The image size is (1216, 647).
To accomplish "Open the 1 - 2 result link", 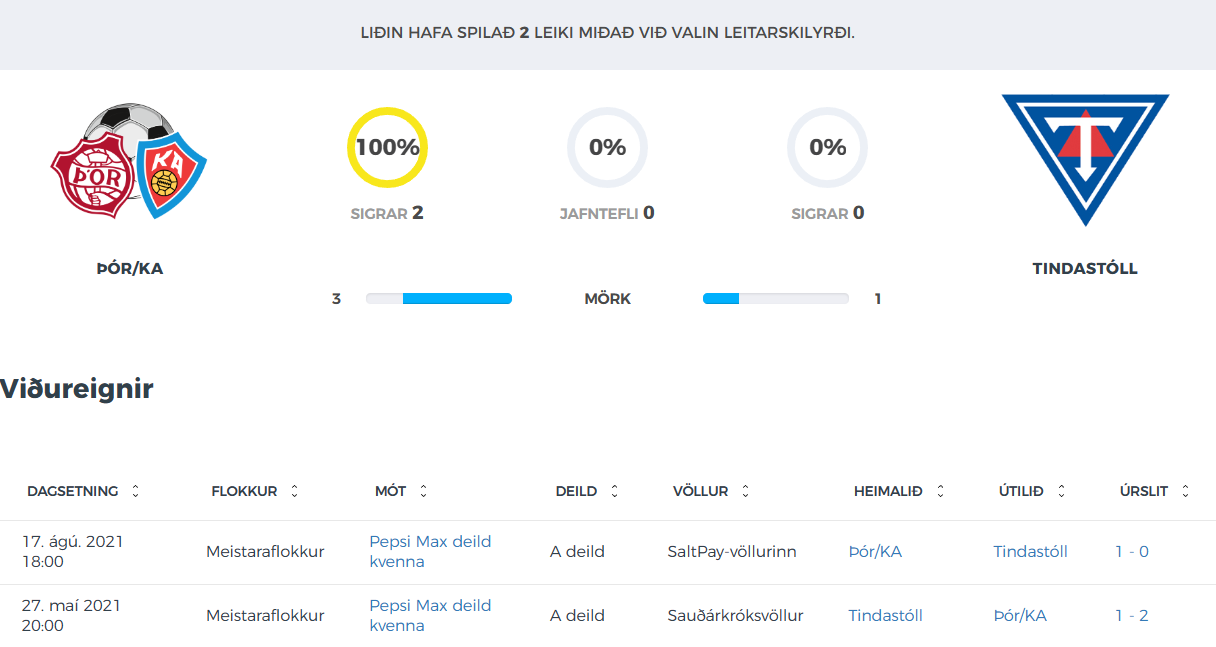I will 1132,615.
